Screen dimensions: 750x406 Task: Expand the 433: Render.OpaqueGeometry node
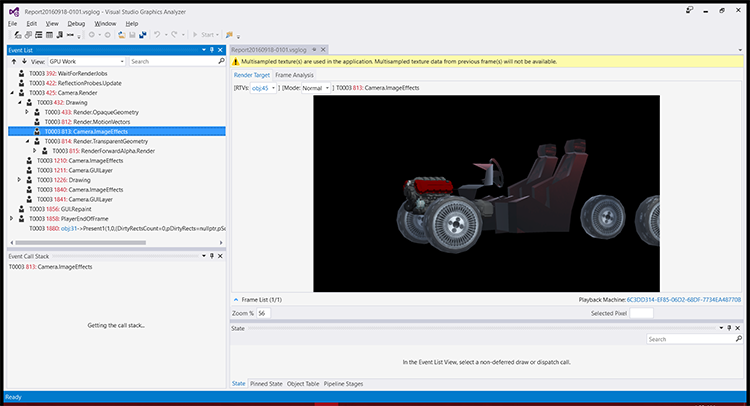point(27,112)
